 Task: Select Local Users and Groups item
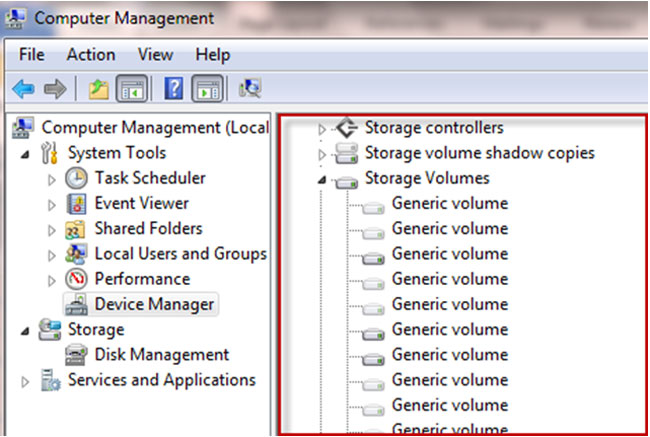(x=180, y=254)
